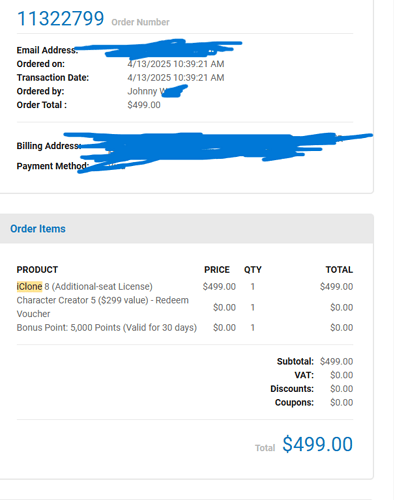Viewport: 394px width, 500px height.
Task: Click the TOTAL column header
Action: pyautogui.click(x=339, y=270)
